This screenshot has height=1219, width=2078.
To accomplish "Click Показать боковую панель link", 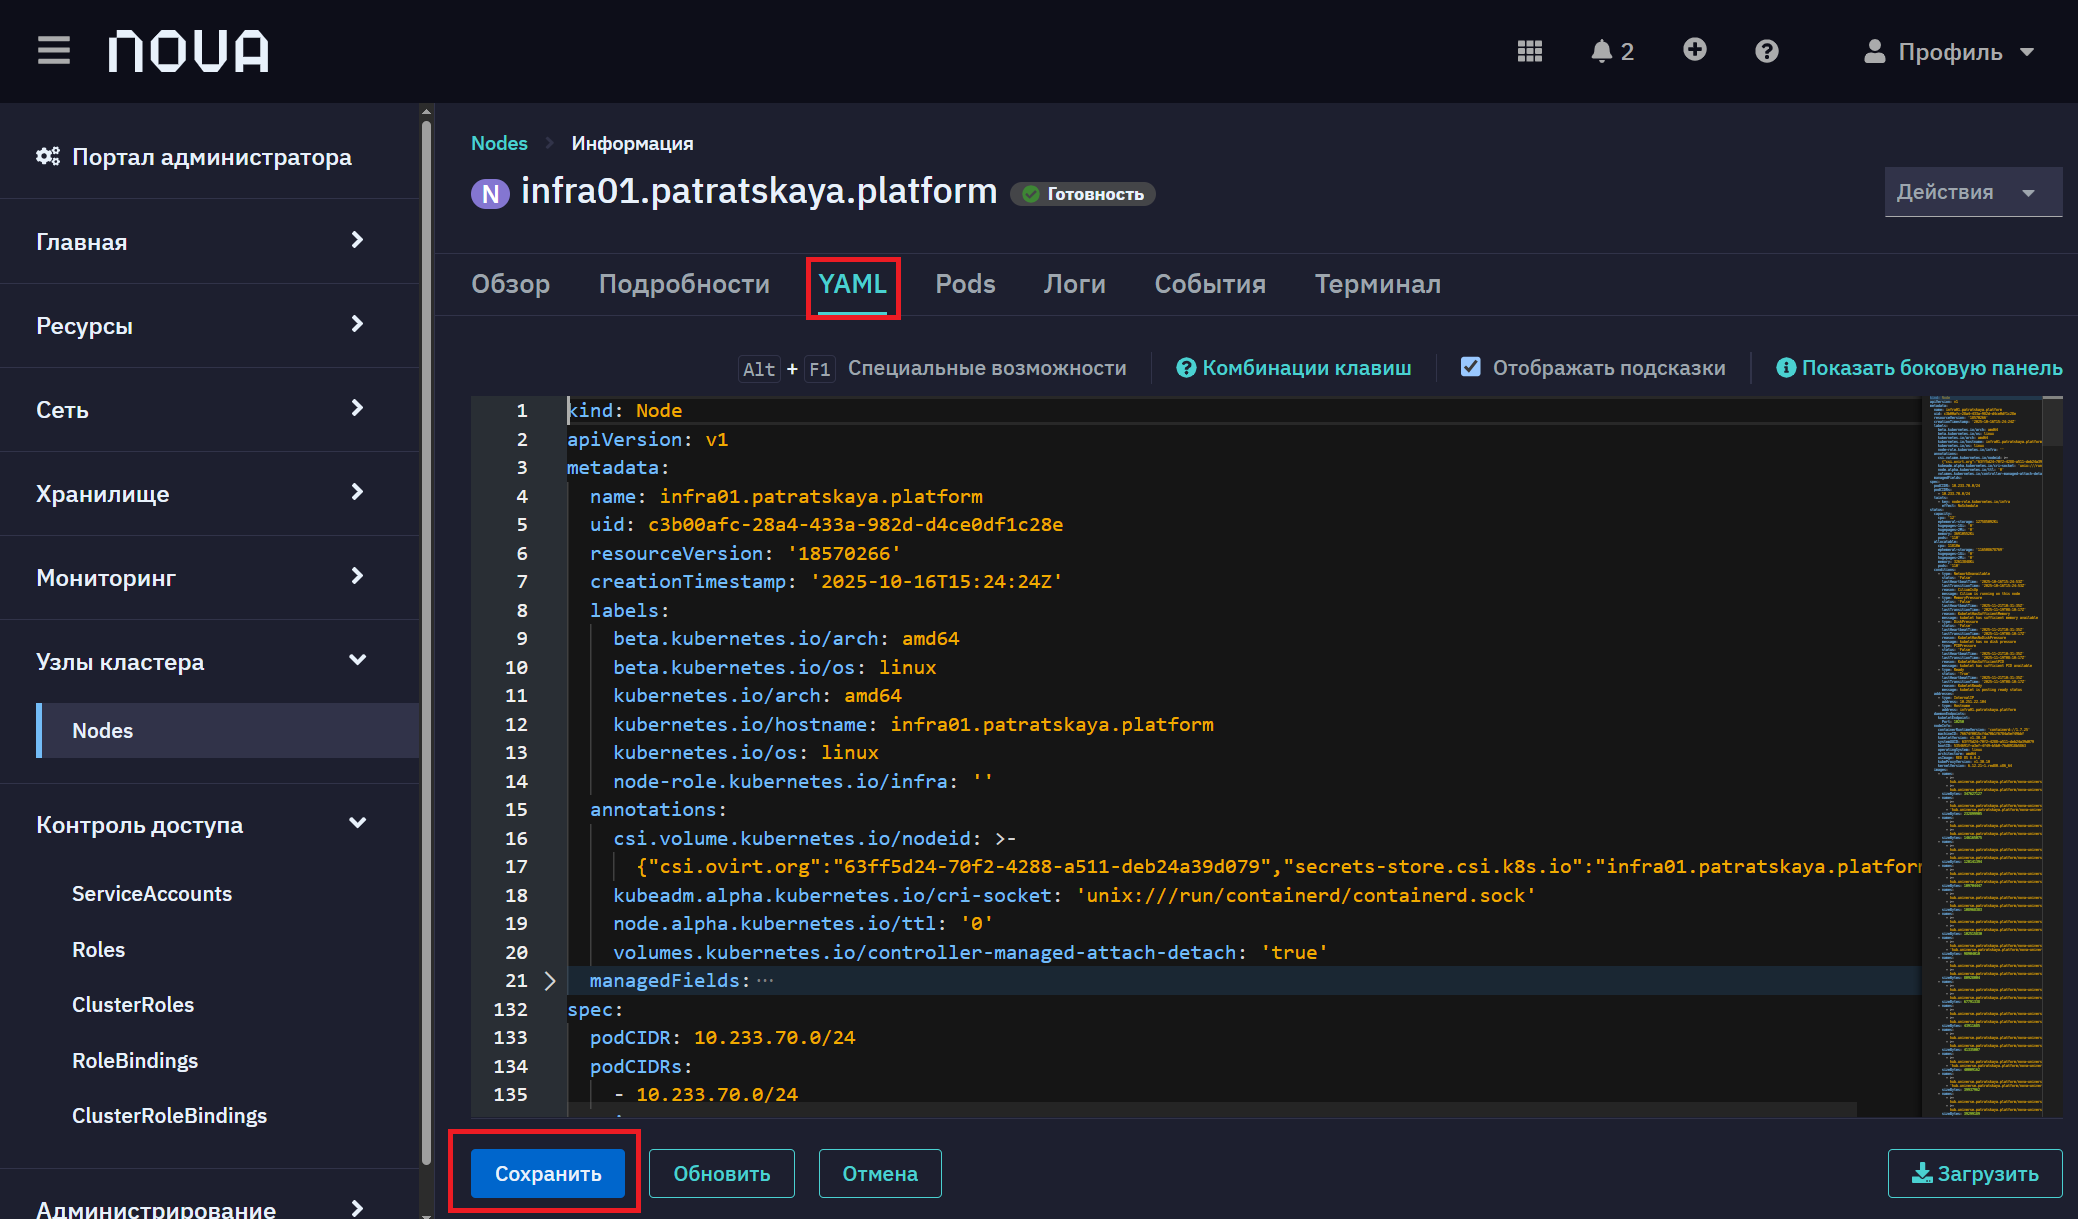I will (x=1919, y=368).
